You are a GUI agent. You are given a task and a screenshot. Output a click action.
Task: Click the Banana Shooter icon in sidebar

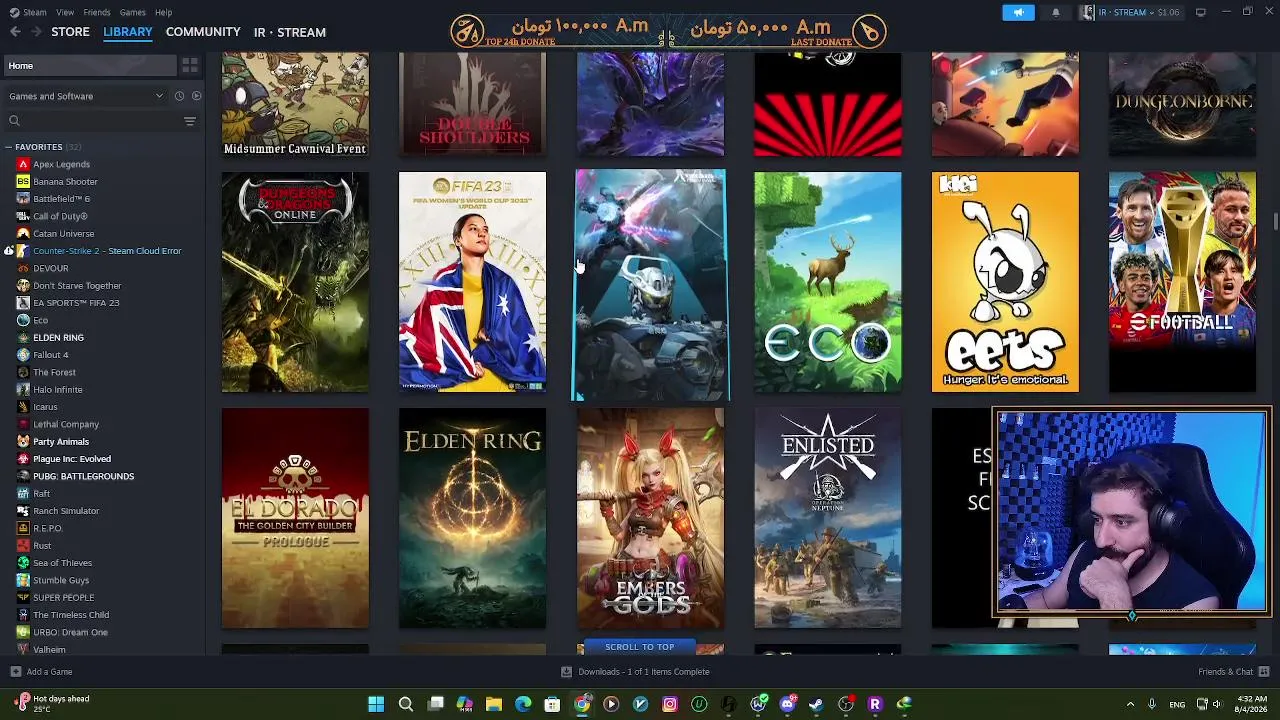[x=23, y=182]
